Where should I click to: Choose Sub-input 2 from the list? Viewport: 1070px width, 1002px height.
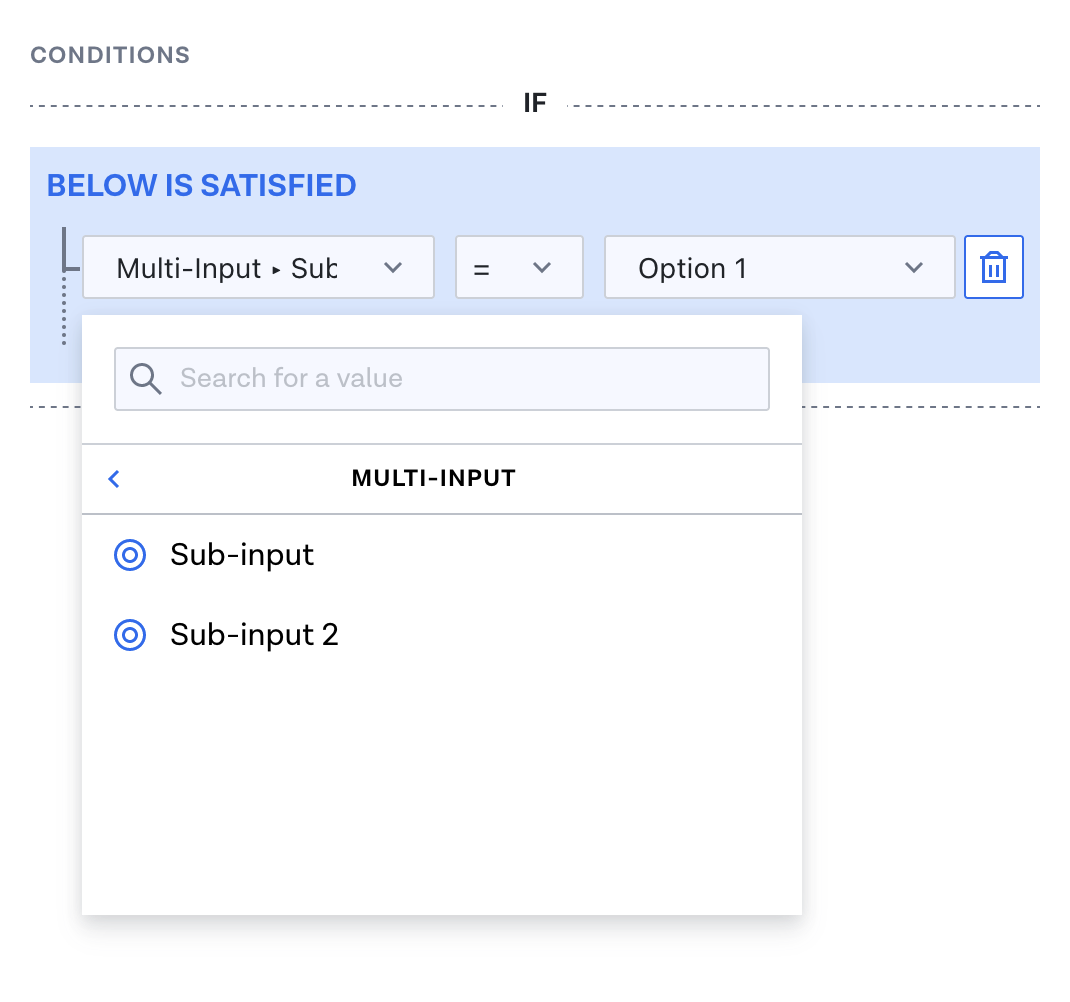pyautogui.click(x=254, y=635)
